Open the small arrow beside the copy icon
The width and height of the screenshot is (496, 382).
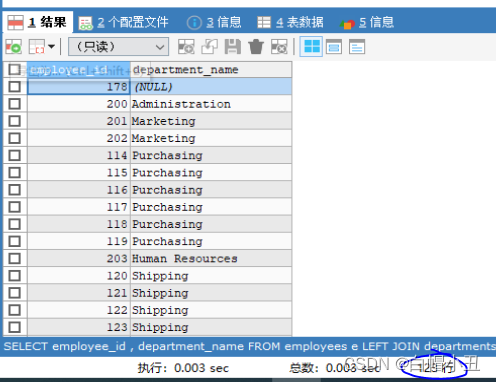tap(51, 47)
